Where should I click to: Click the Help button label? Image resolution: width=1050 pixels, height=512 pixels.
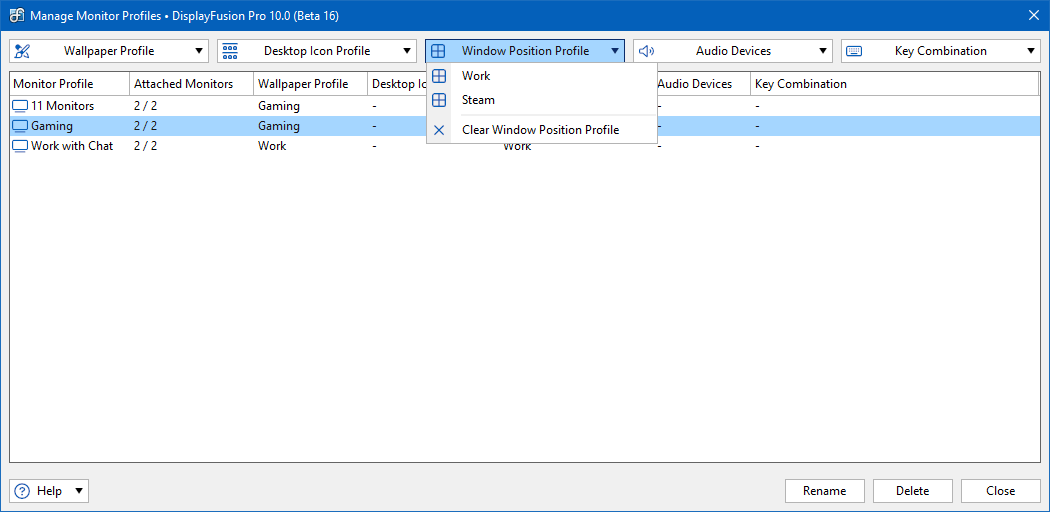[50, 491]
